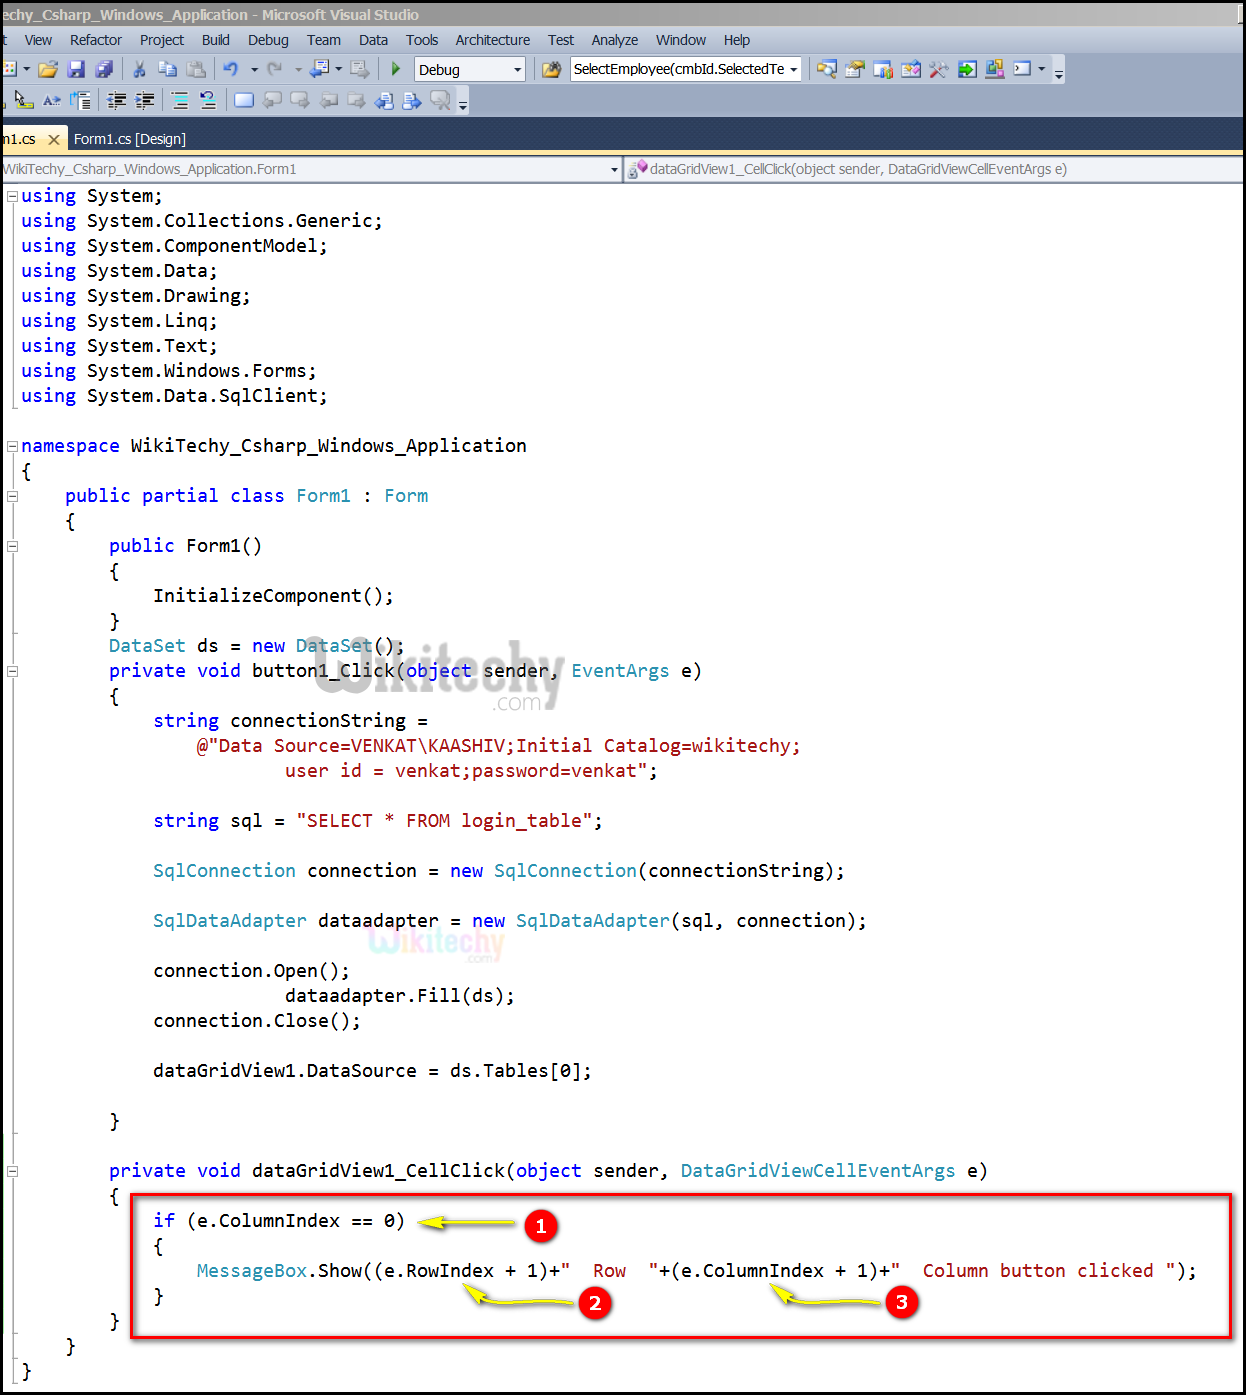Collapse the dataGridView1_CellClick method outline

click(x=12, y=1171)
